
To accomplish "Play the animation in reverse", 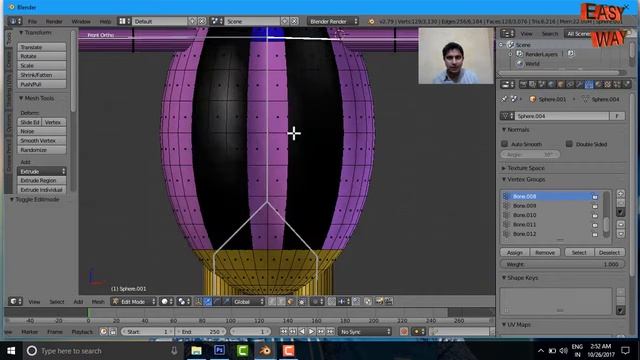I will (x=302, y=332).
